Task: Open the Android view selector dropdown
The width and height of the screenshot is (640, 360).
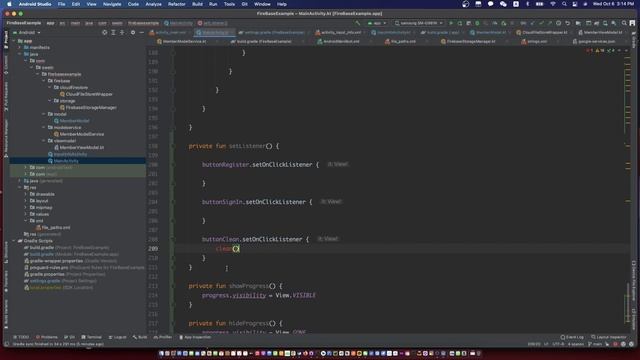Action: 27,32
